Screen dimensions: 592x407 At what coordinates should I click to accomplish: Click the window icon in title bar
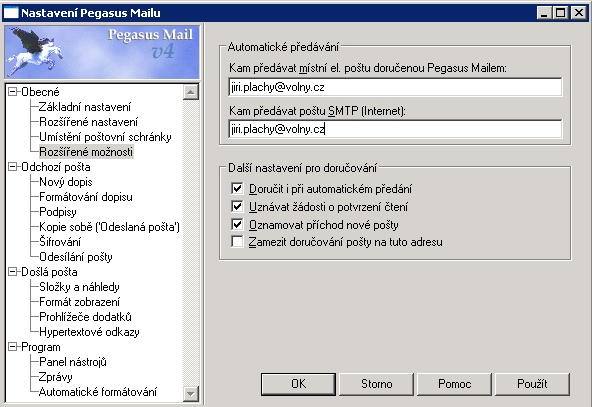click(x=11, y=13)
